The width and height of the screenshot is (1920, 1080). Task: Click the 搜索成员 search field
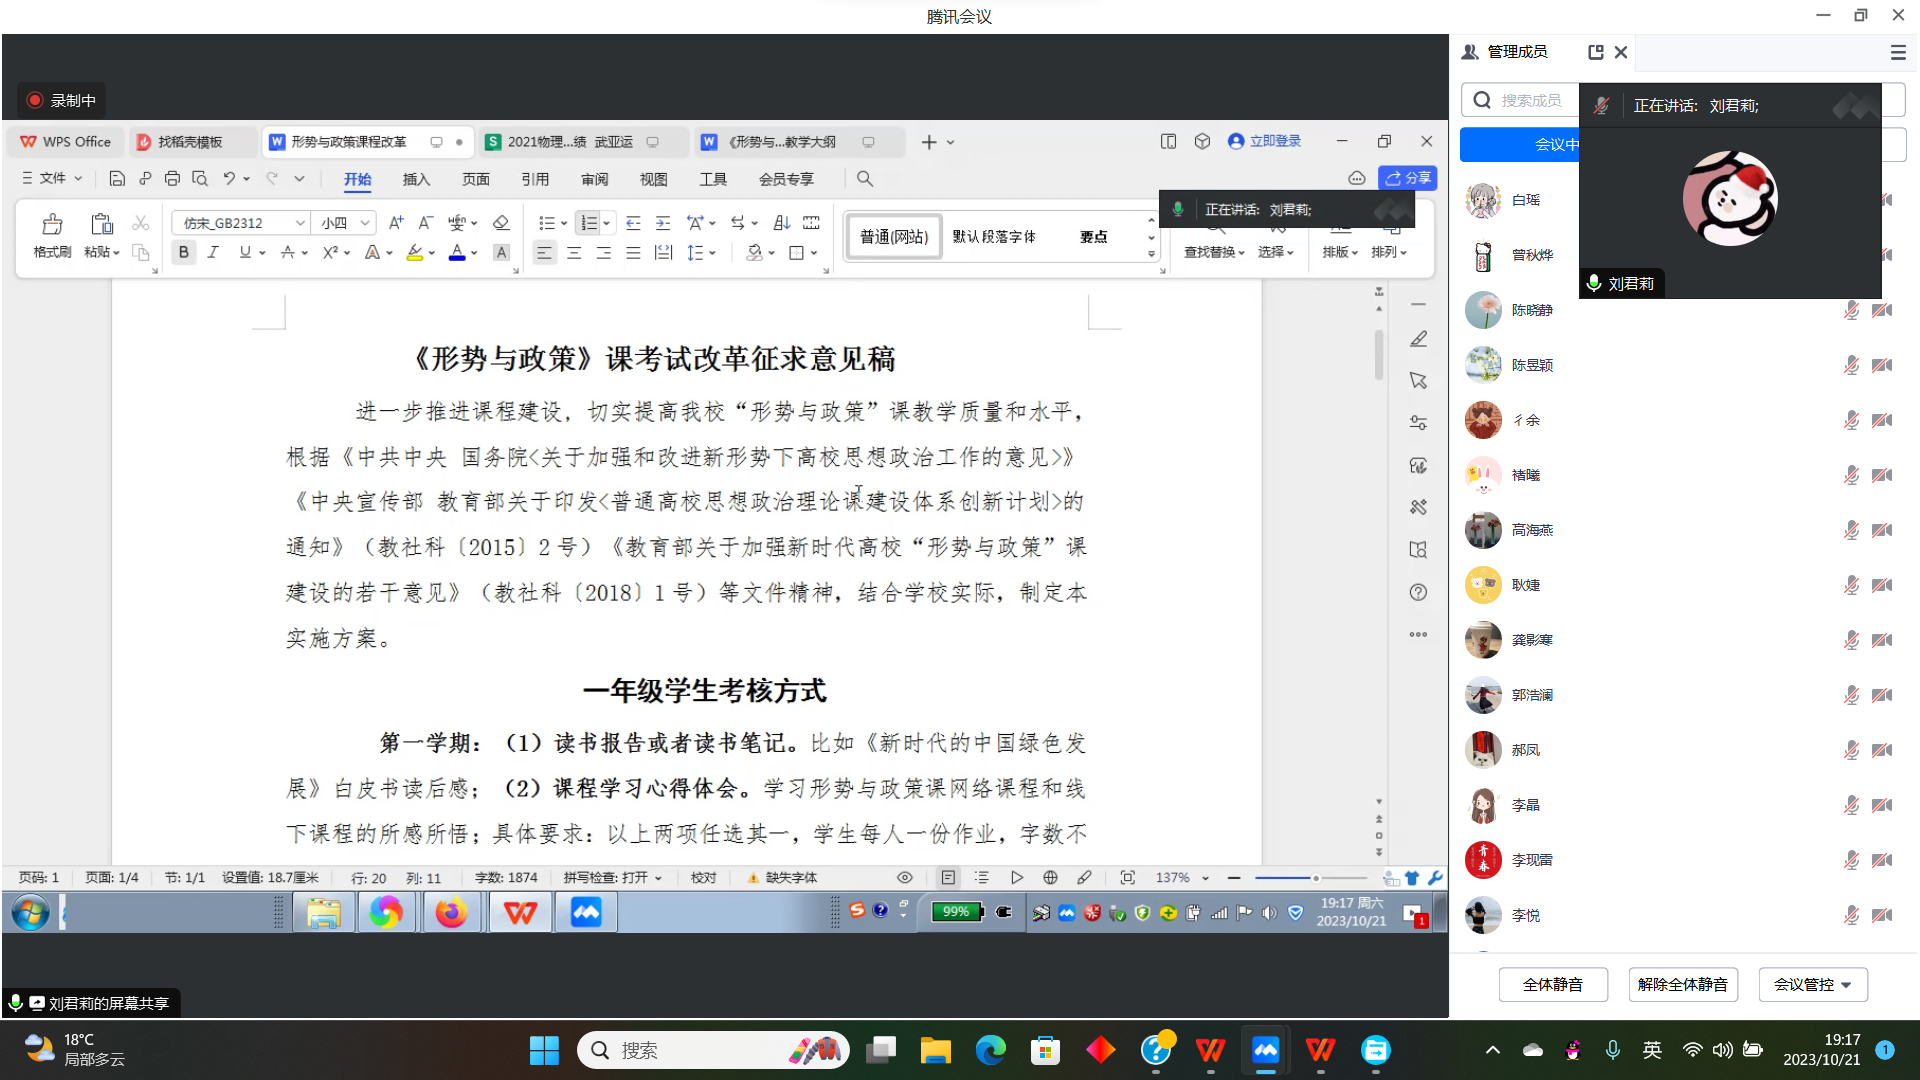pyautogui.click(x=1530, y=100)
